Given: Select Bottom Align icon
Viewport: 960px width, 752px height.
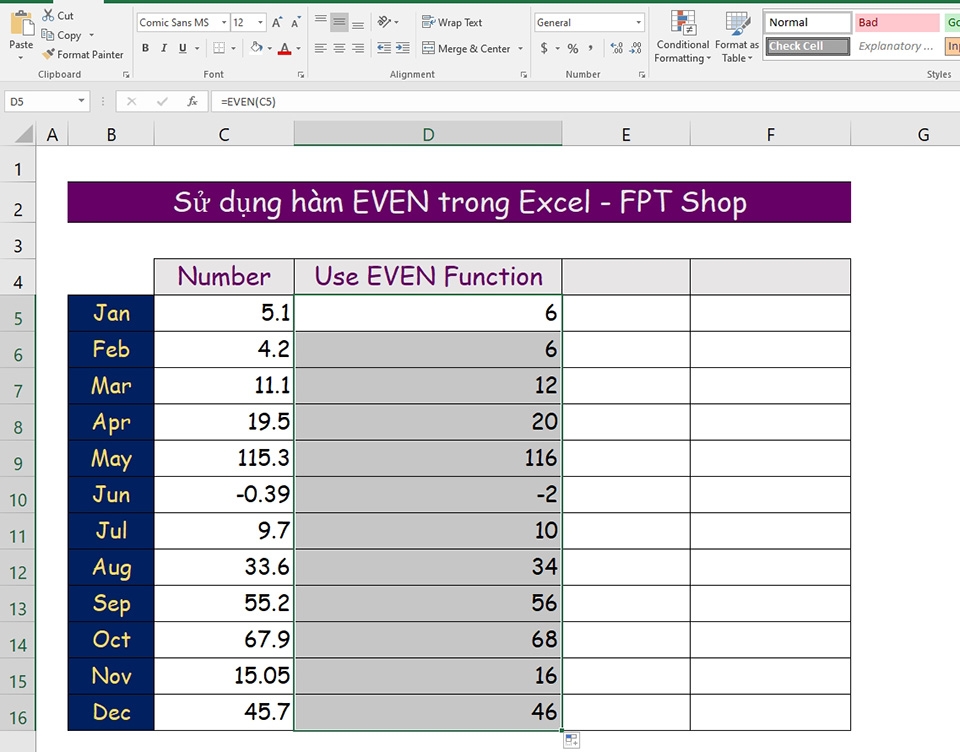Looking at the screenshot, I should click(358, 23).
